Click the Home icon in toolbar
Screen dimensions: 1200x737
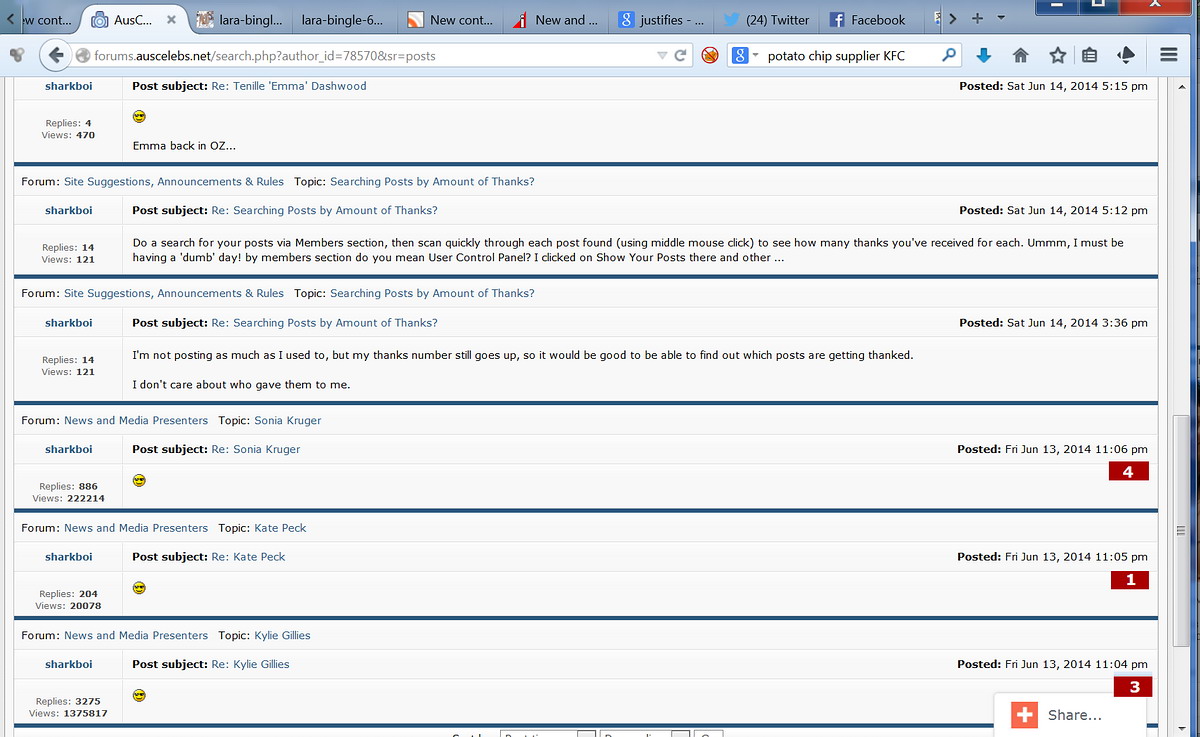click(x=1021, y=56)
